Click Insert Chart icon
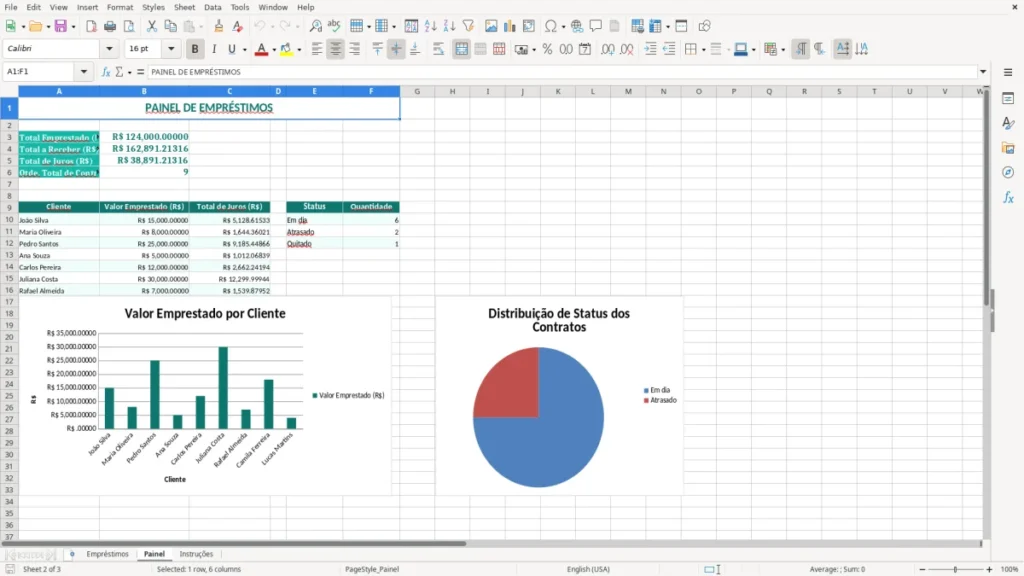The width and height of the screenshot is (1024, 576). pyautogui.click(x=509, y=26)
